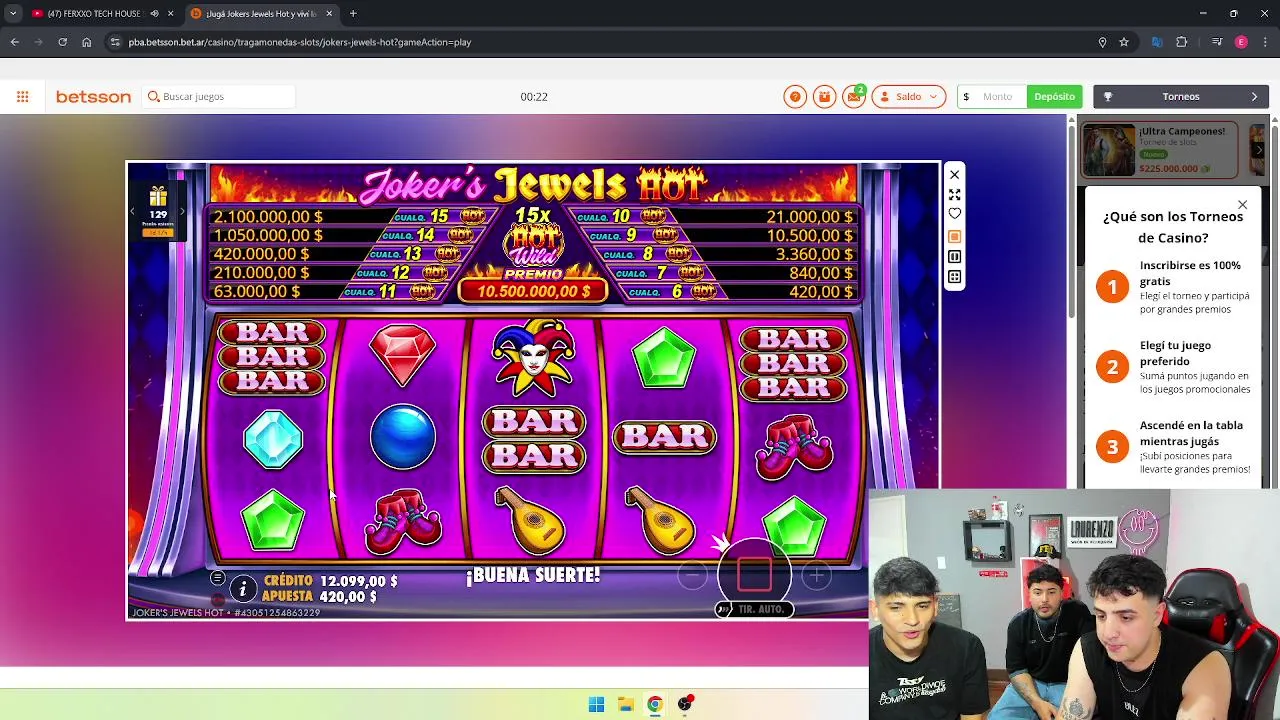
Task: Close the Torneos de Casino info card
Action: (1242, 205)
